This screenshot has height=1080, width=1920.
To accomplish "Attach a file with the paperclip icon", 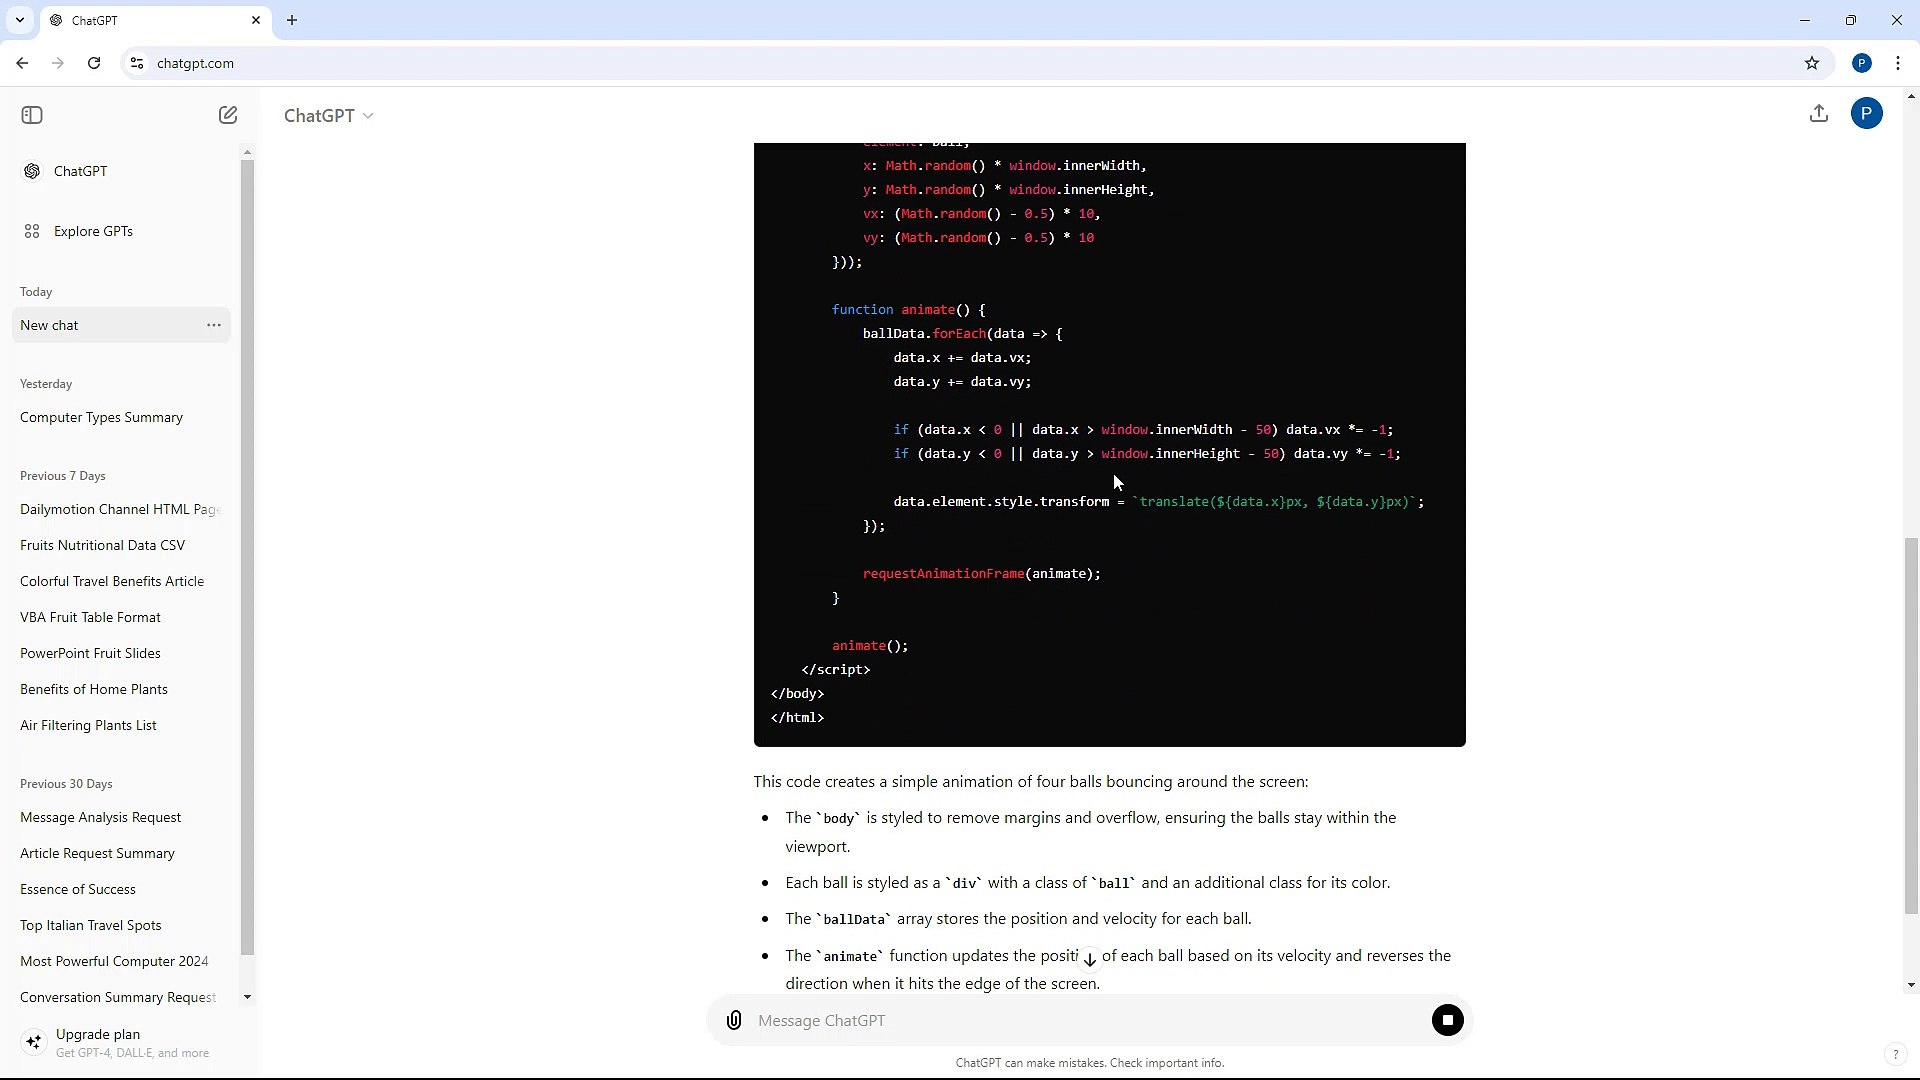I will [x=733, y=1020].
